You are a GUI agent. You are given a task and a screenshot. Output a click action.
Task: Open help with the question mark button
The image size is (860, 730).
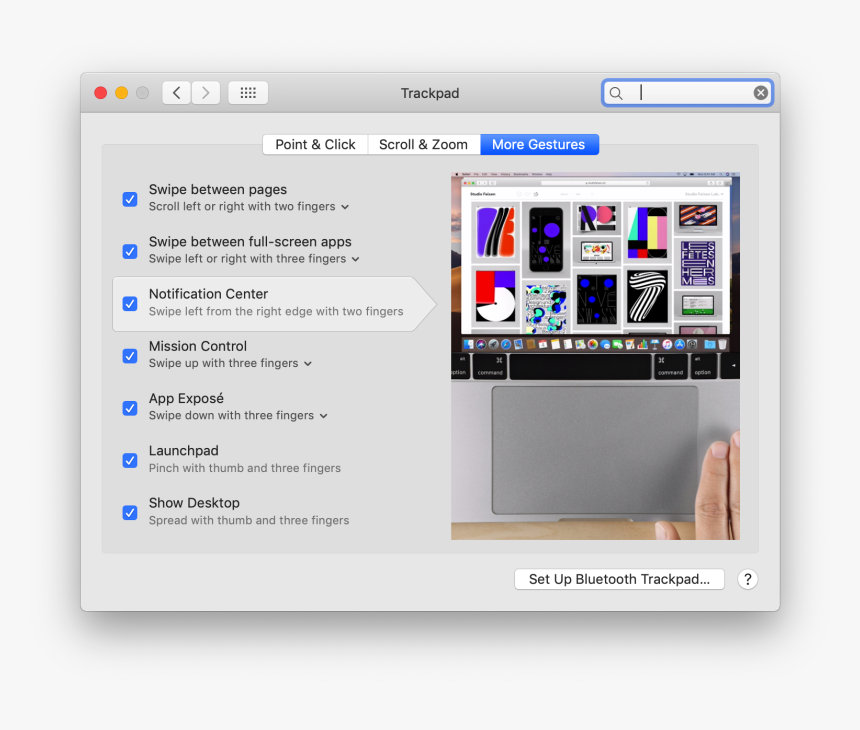point(747,579)
